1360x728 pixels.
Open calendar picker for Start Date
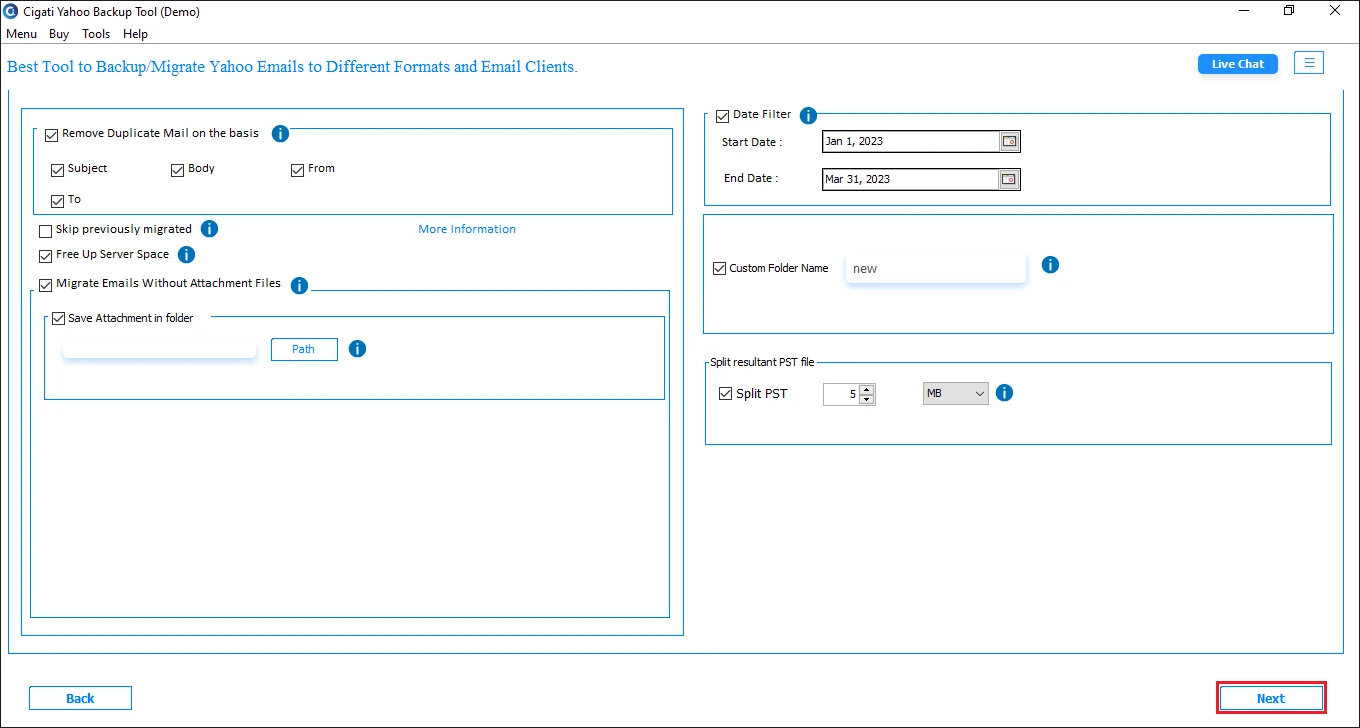1009,142
